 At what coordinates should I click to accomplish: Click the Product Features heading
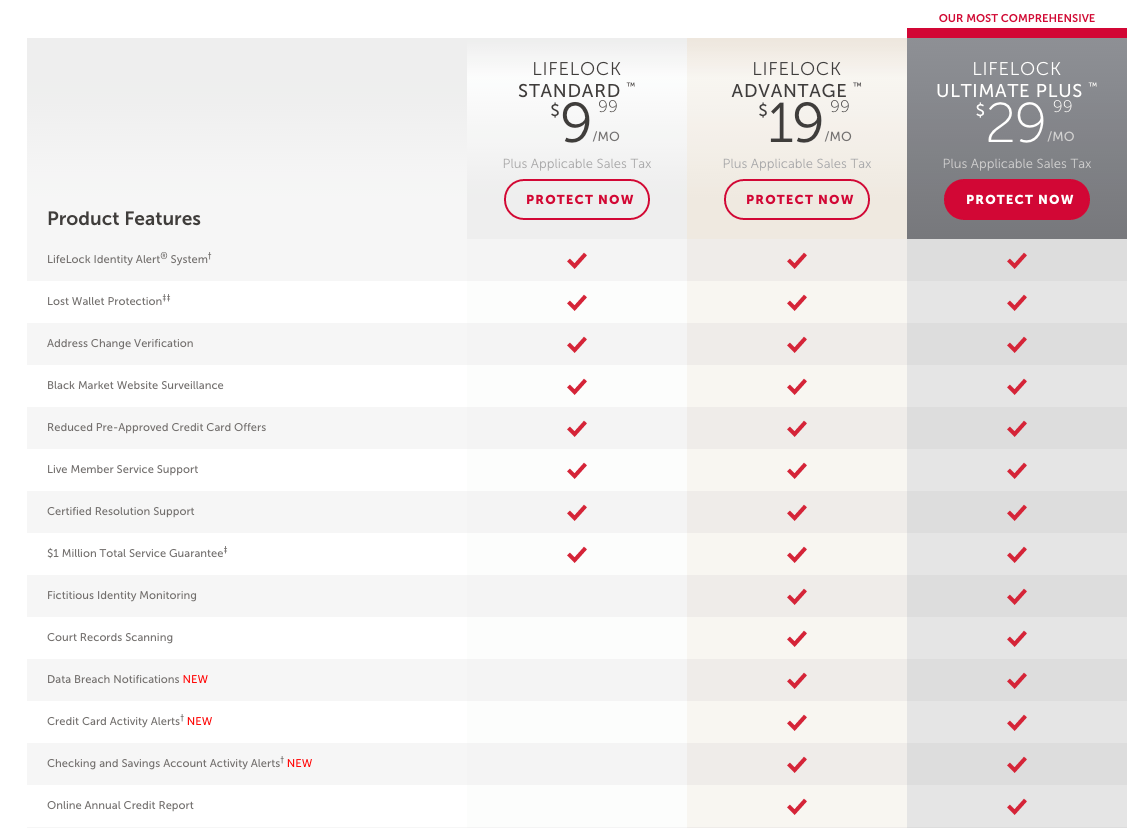coord(124,218)
